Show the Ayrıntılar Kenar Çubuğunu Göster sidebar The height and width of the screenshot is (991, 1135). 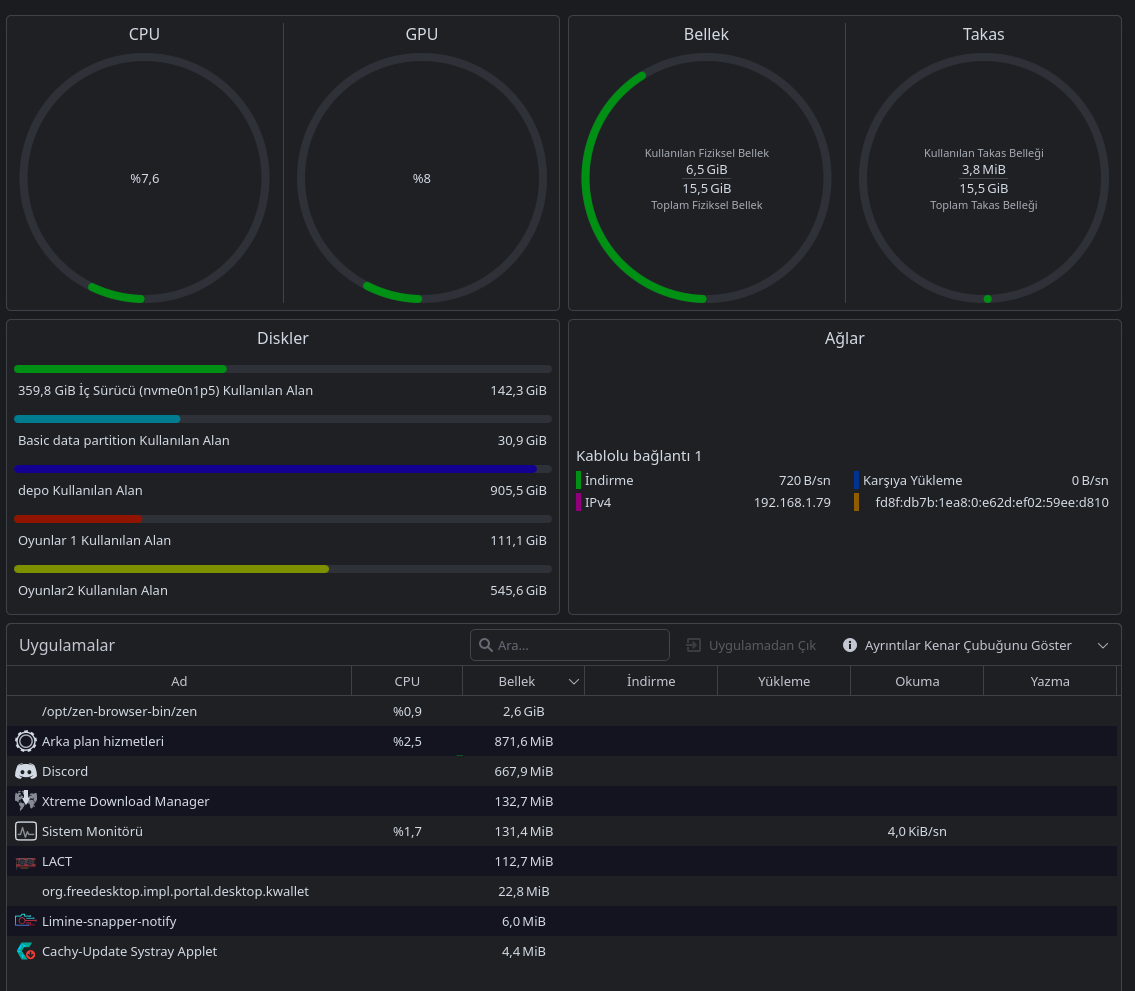958,645
